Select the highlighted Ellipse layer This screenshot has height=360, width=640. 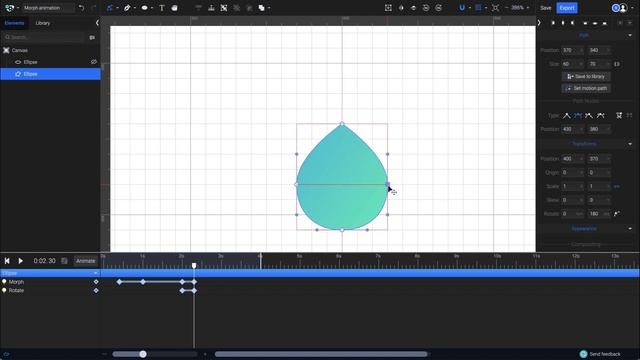pos(50,74)
